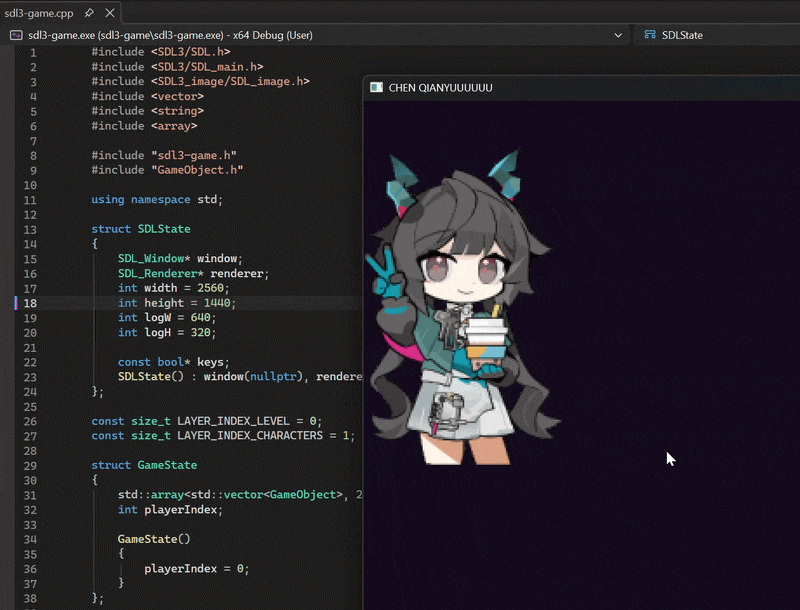Click the 'playerIndex = 0;' line
The height and width of the screenshot is (610, 800).
point(196,569)
